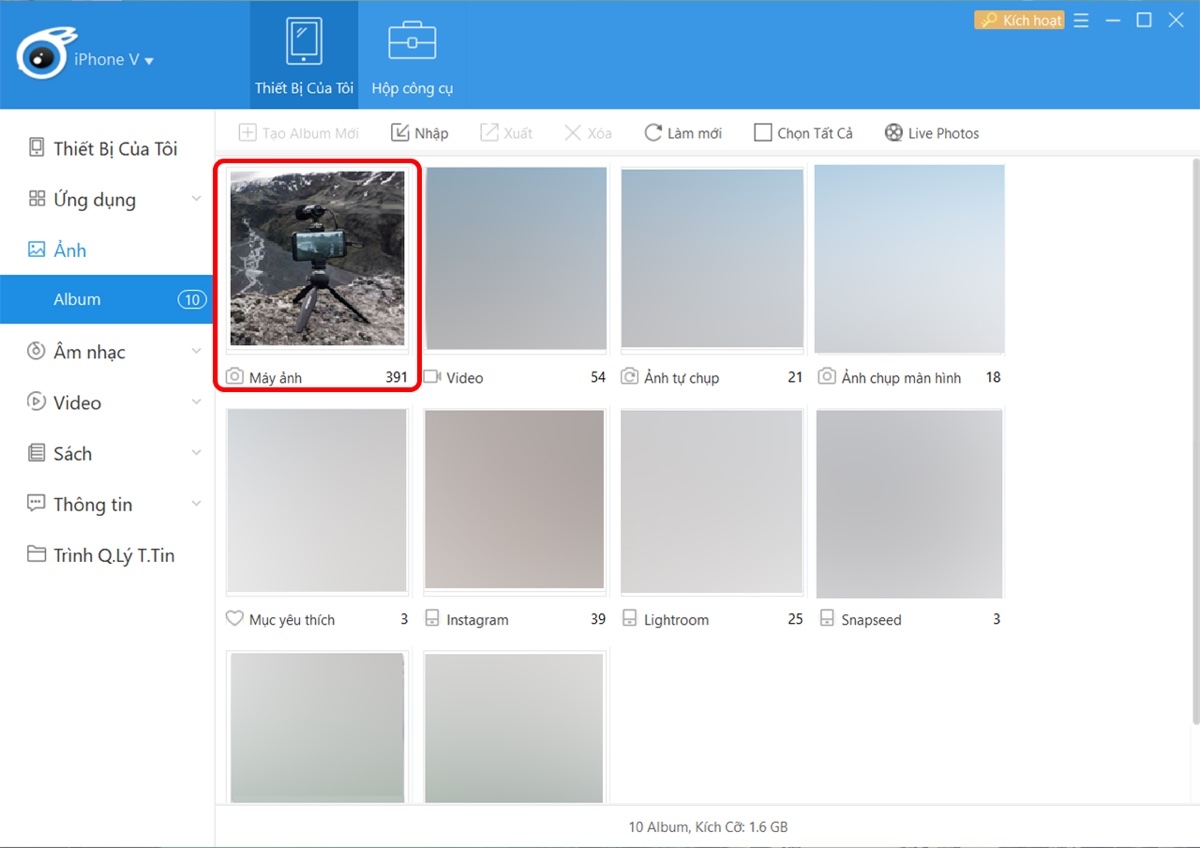Click the 54 count of Video album
Viewport: 1200px width, 848px height.
click(x=598, y=378)
